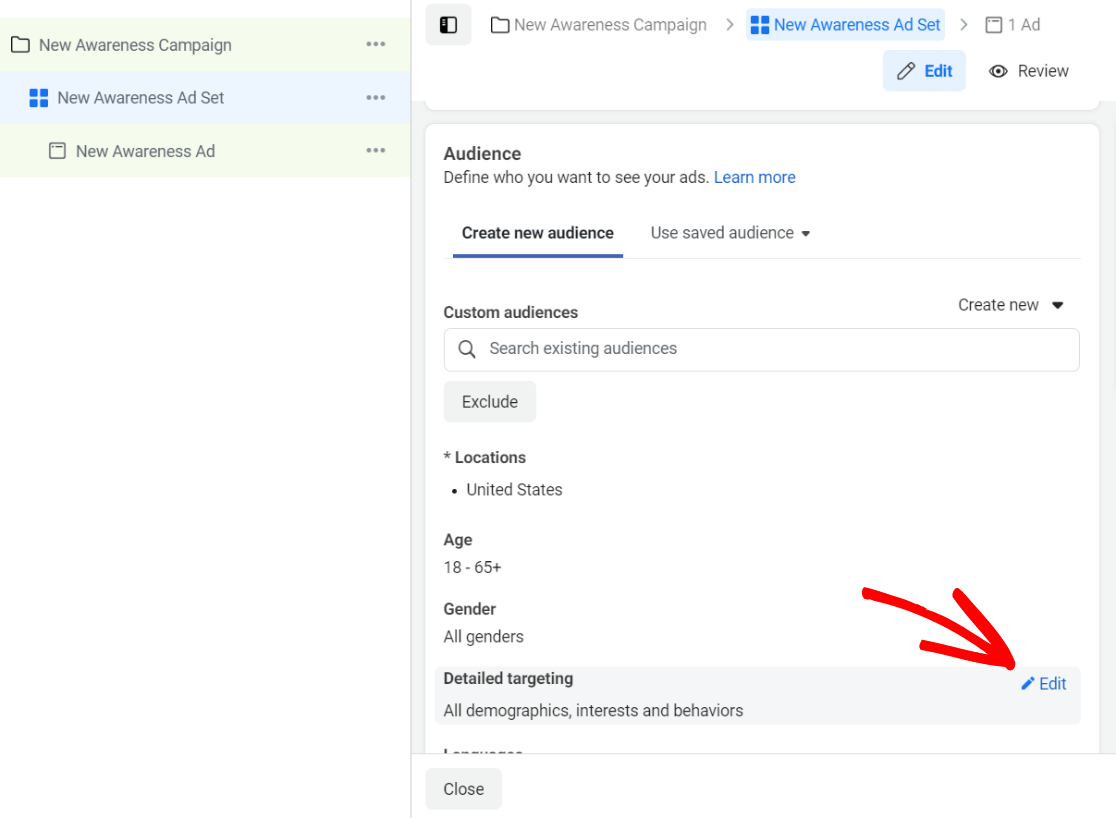Edit the Detailed targeting settings
1116x818 pixels.
pos(1044,683)
